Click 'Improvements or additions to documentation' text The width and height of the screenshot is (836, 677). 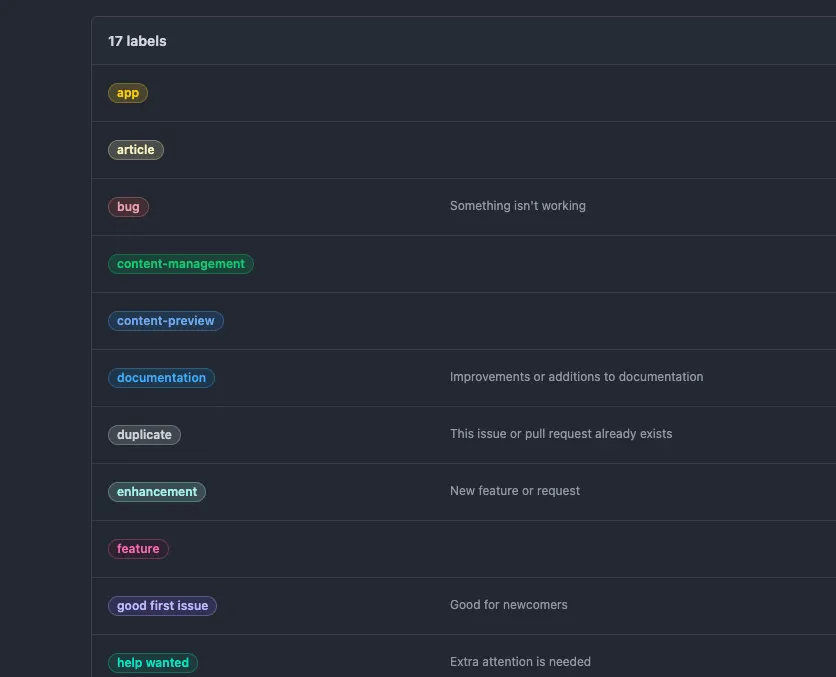click(576, 377)
